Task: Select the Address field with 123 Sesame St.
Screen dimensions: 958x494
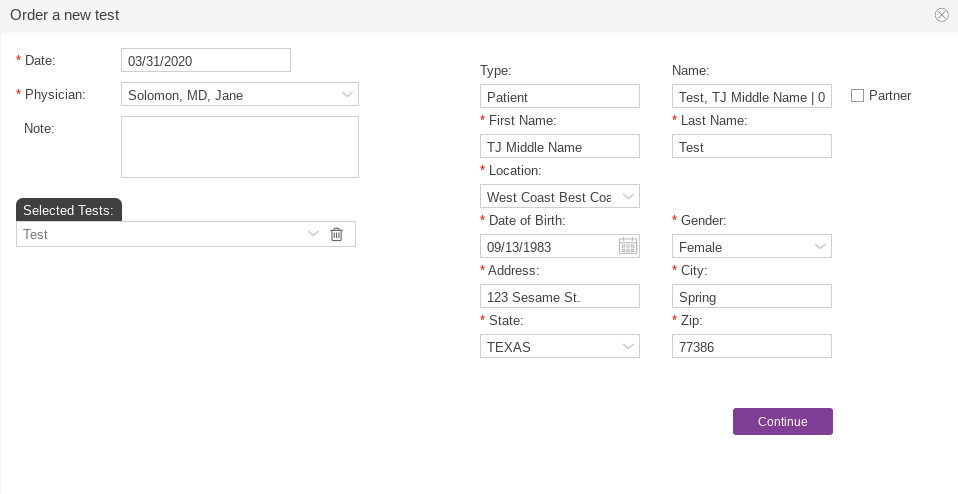Action: coord(559,297)
